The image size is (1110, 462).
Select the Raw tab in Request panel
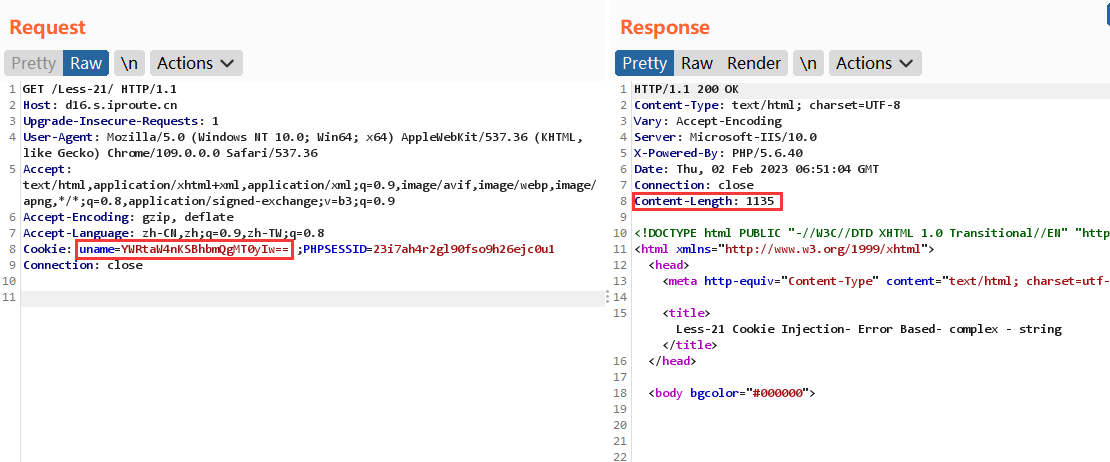coord(86,63)
